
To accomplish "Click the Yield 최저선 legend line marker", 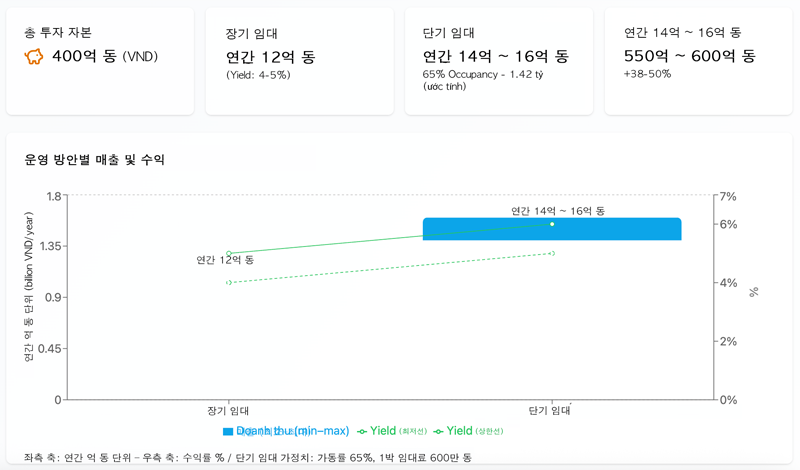I will (362, 431).
